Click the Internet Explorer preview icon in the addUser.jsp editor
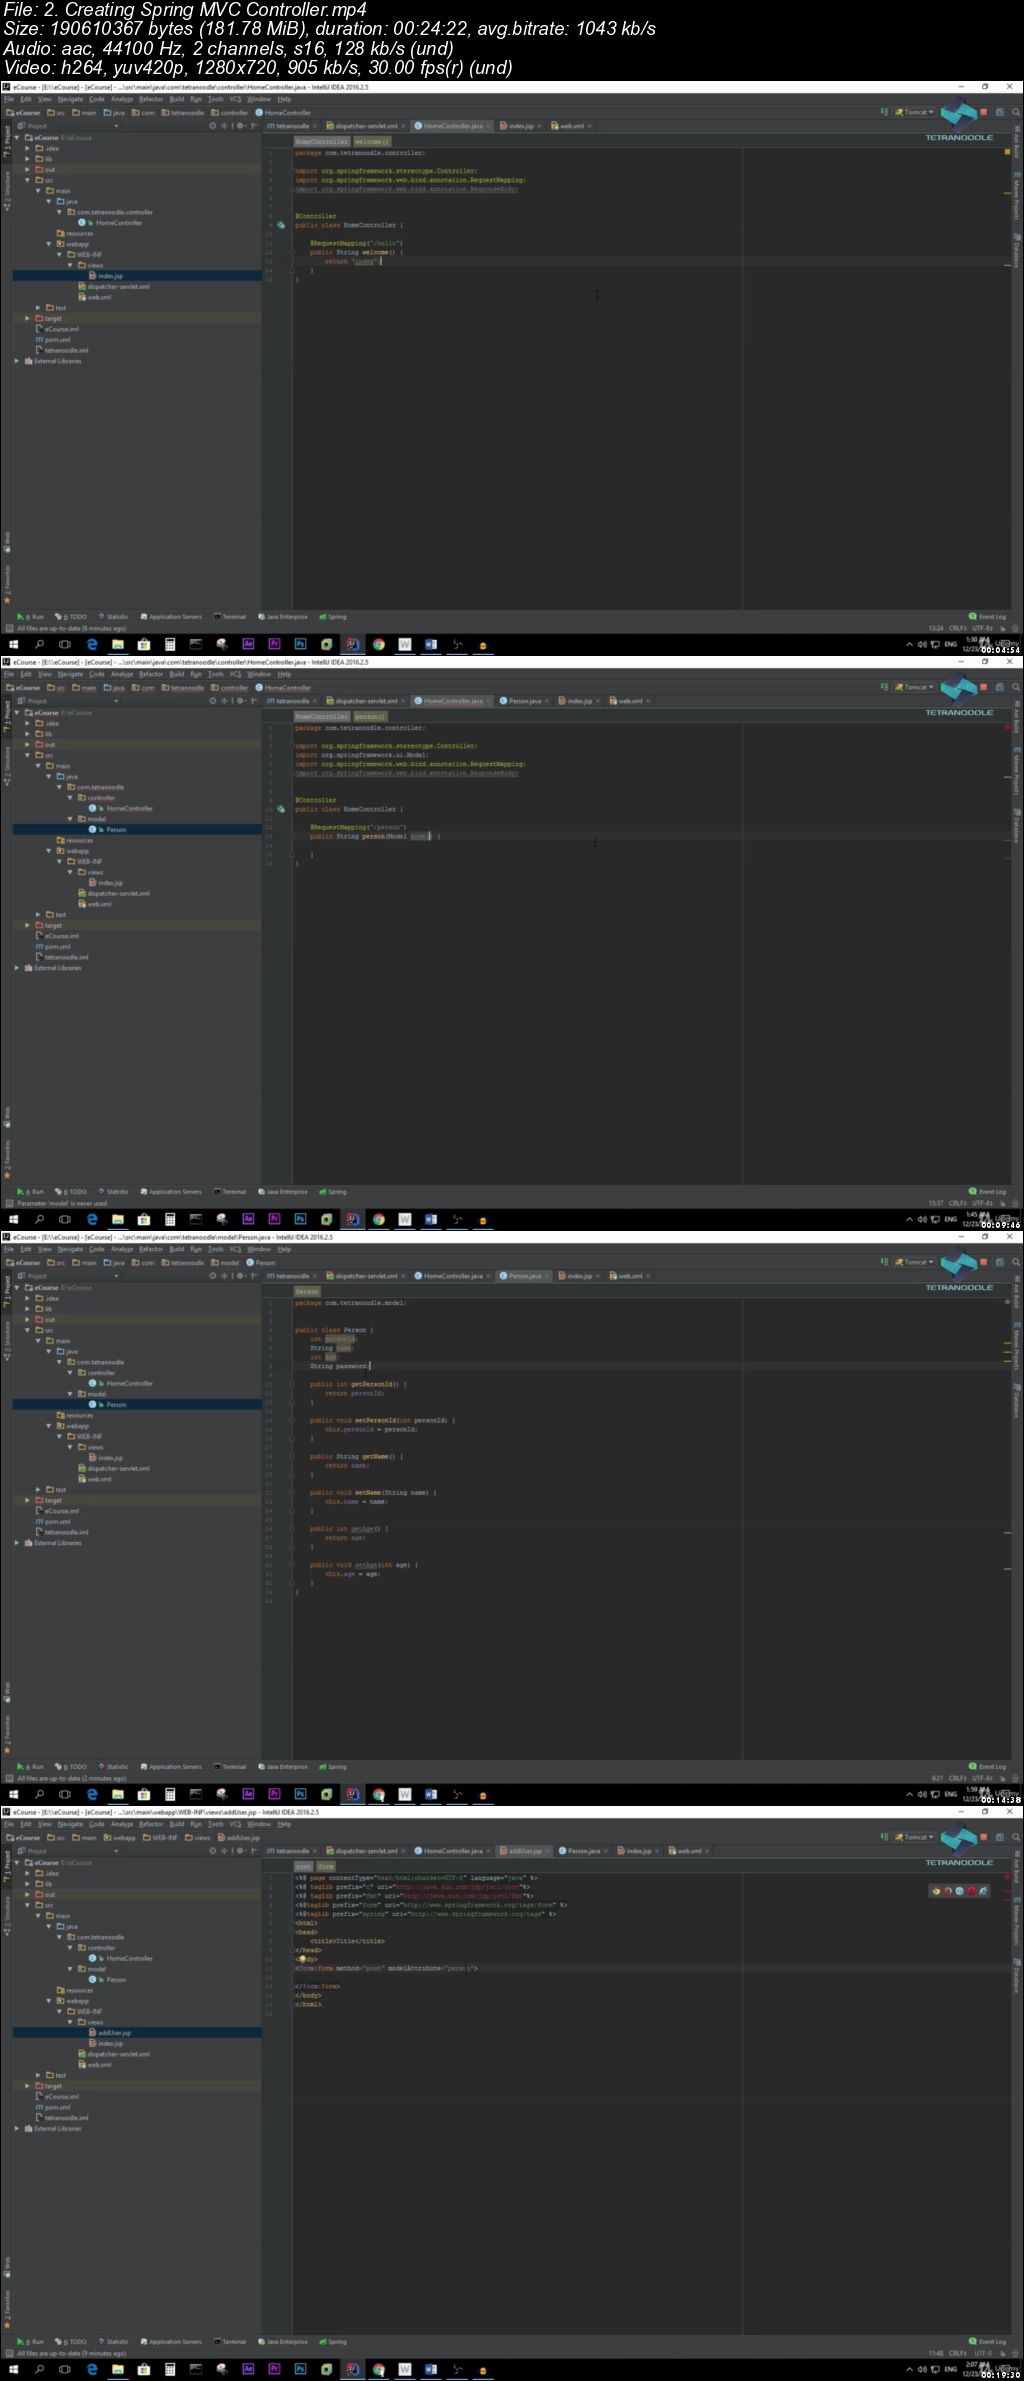1024x2381 pixels. tap(983, 1891)
